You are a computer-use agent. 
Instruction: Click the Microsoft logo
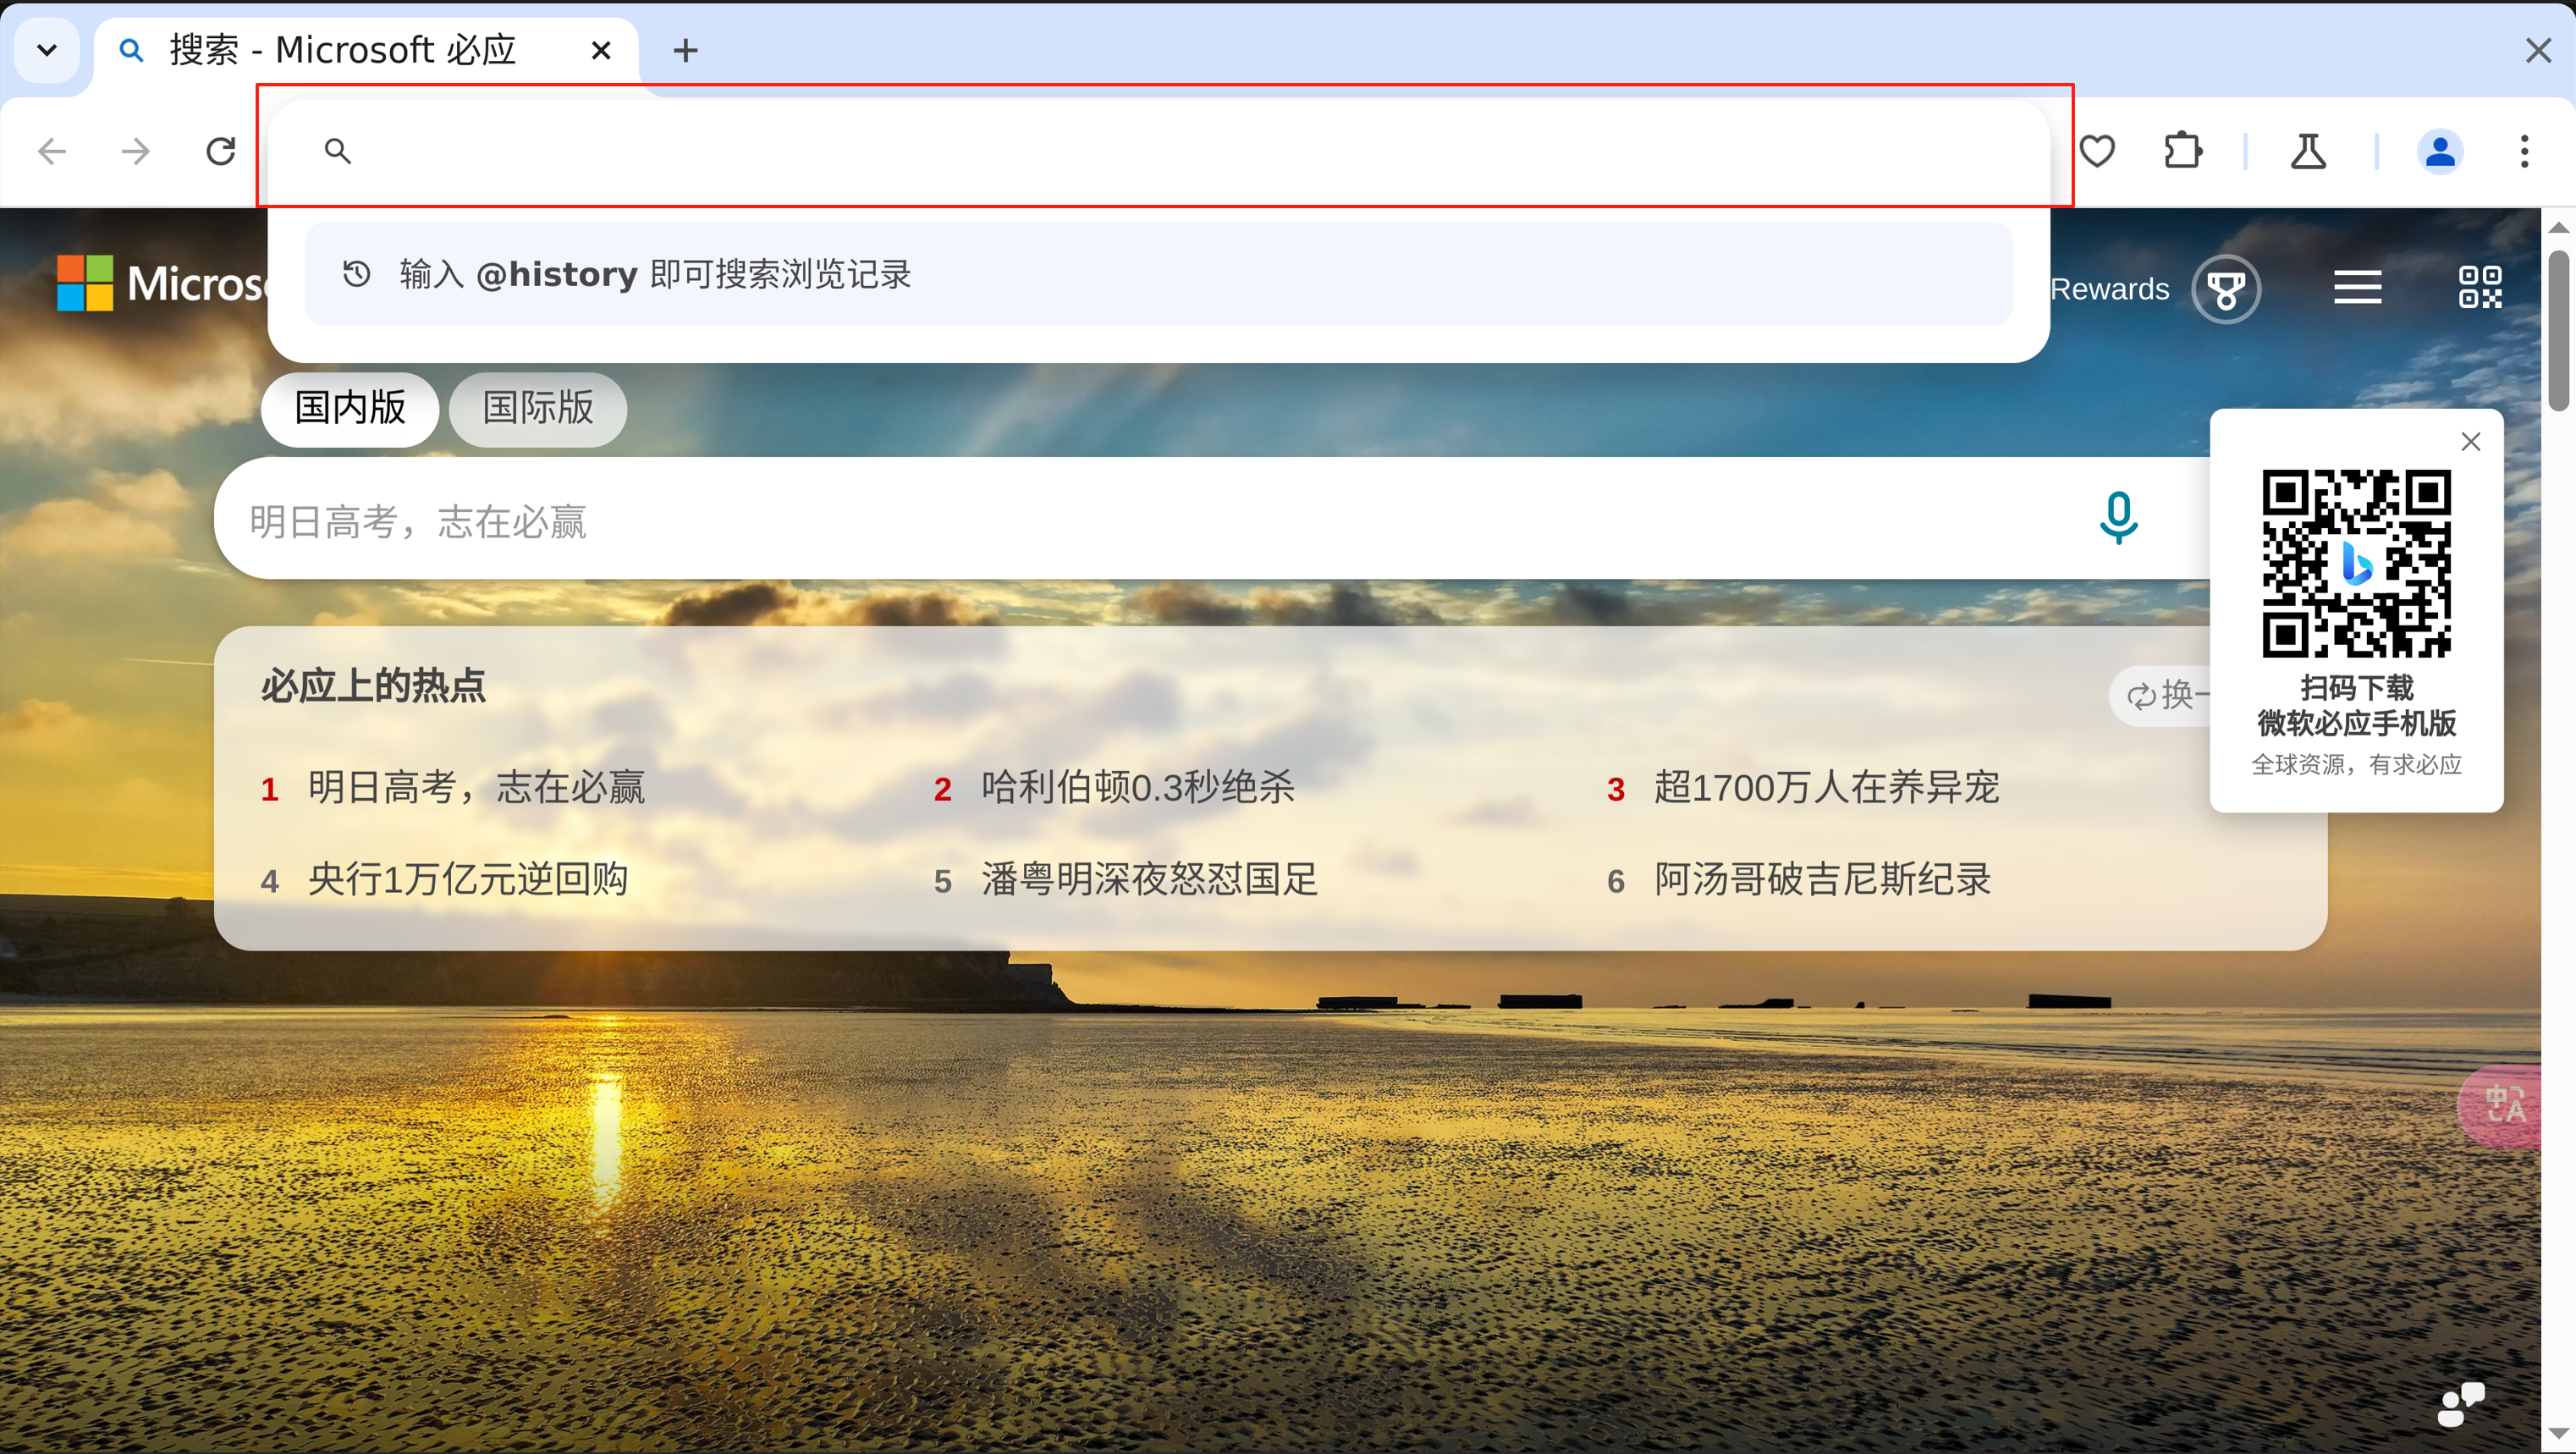pyautogui.click(x=162, y=284)
